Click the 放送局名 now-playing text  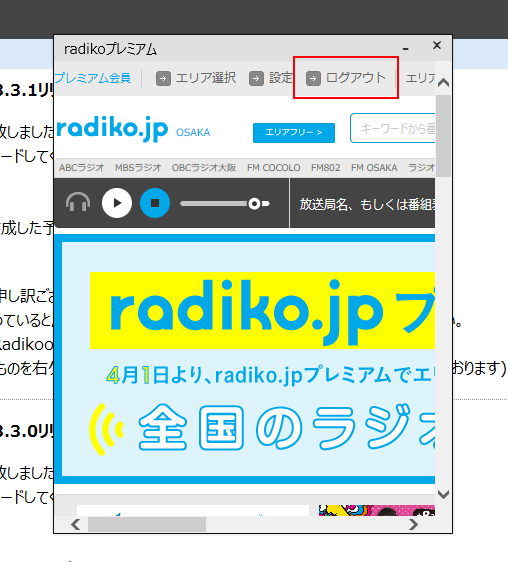coord(367,204)
